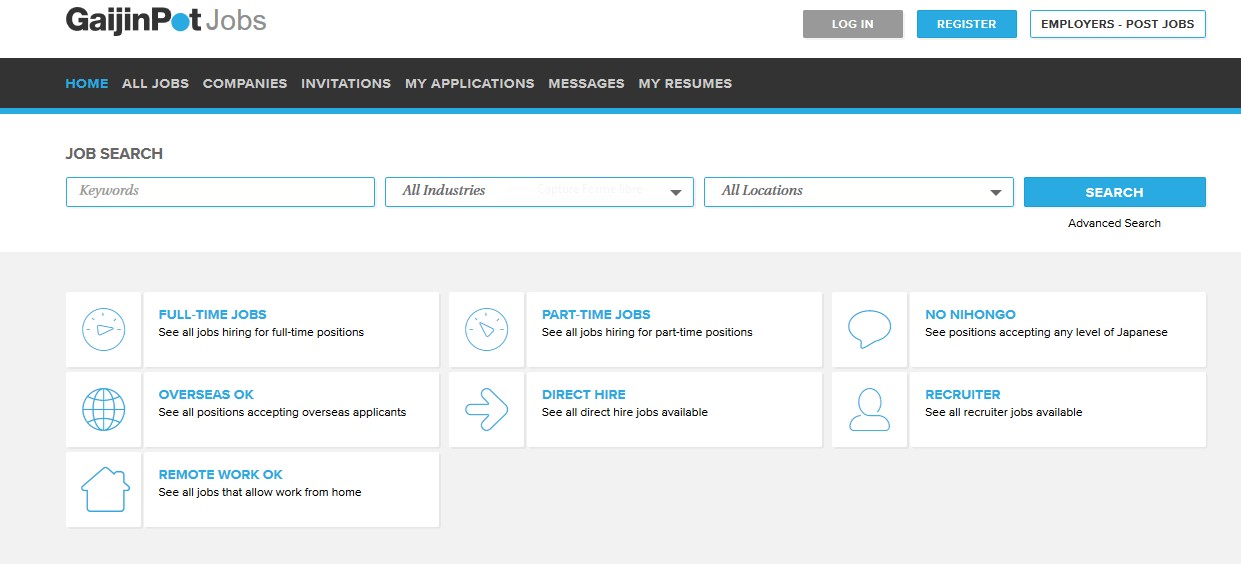The width and height of the screenshot is (1241, 564).
Task: Click 'See all direct hire jobs available'
Action: click(x=625, y=412)
